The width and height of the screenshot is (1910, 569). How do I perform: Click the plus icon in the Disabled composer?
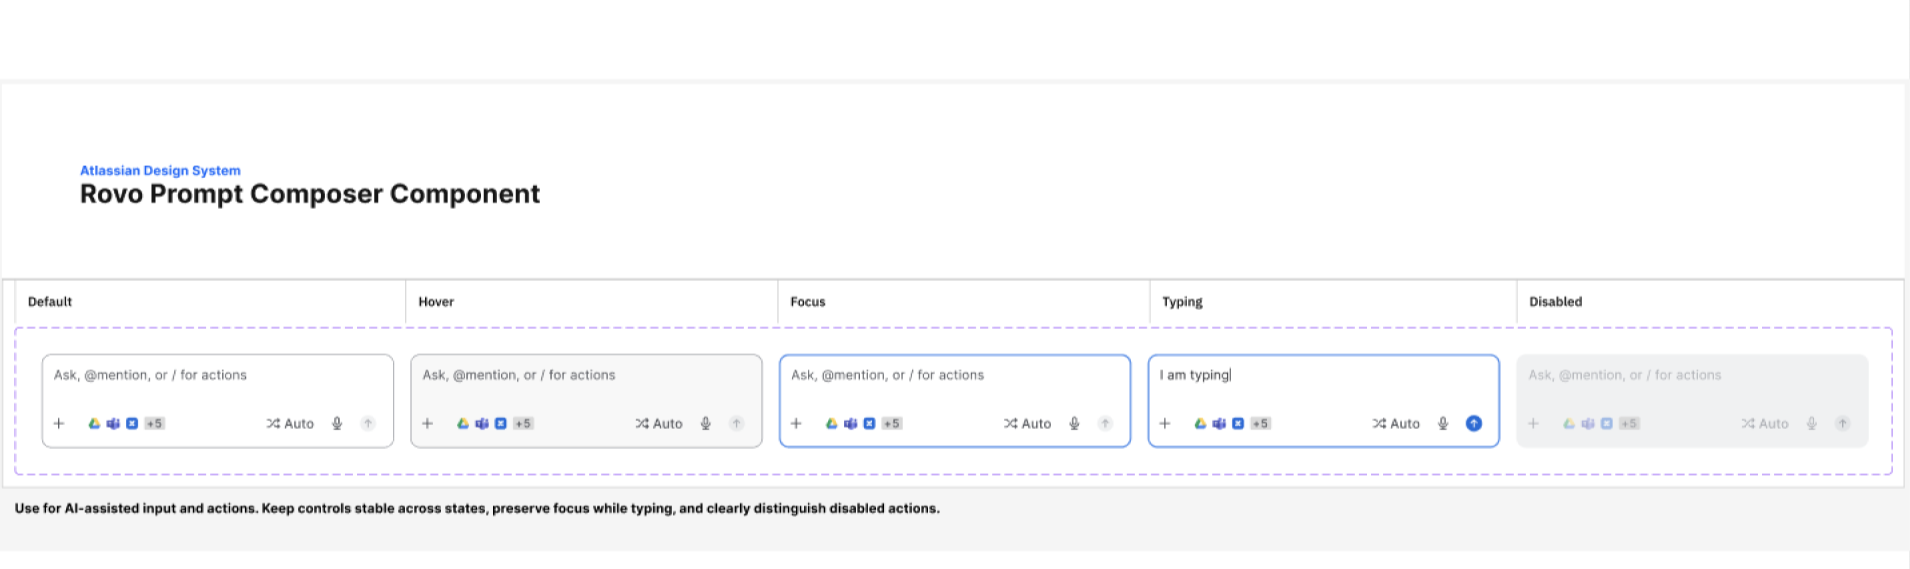point(1534,424)
